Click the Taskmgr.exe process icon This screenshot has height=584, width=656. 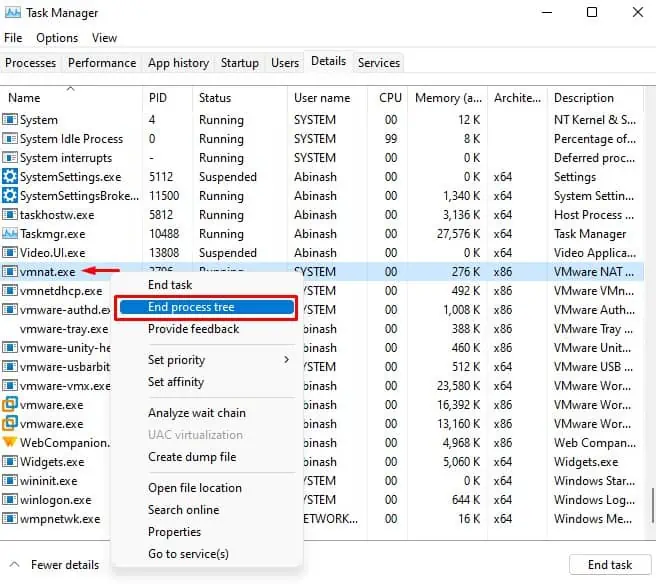(10, 233)
